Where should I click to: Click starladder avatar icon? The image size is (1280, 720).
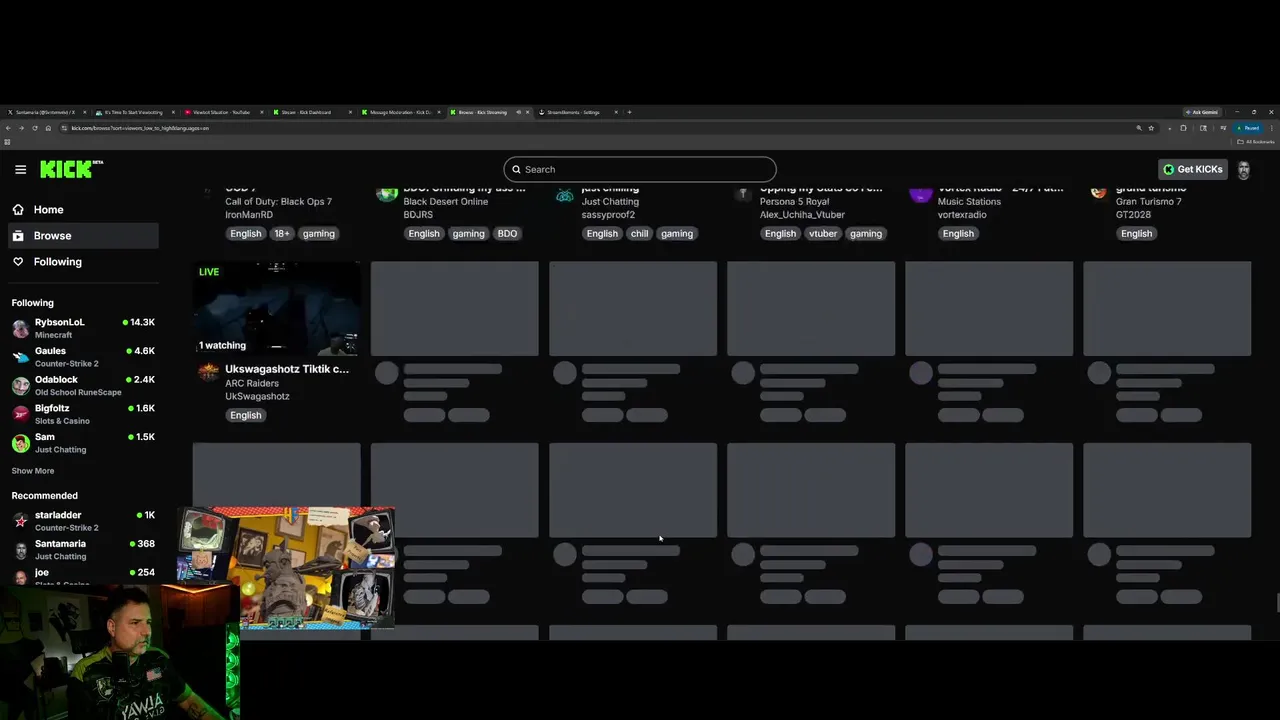tap(20, 521)
